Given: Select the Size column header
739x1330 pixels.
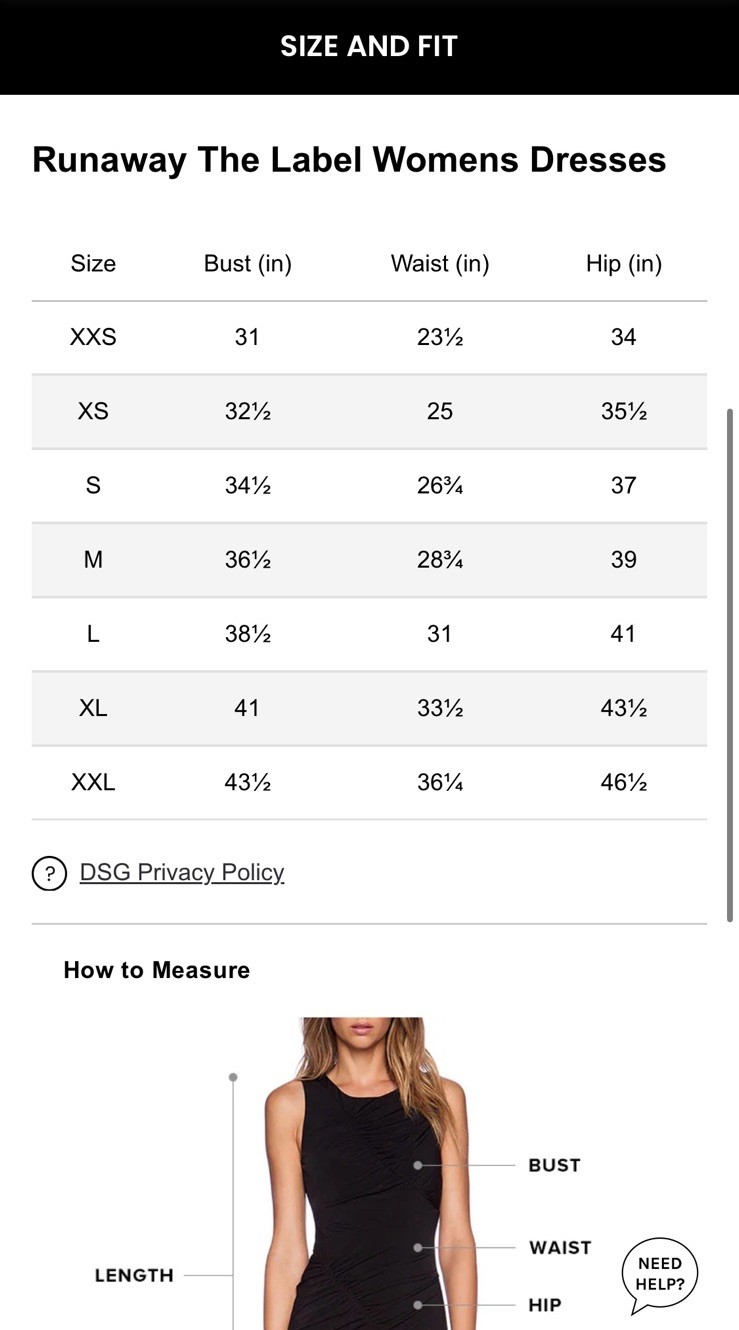Looking at the screenshot, I should [93, 264].
